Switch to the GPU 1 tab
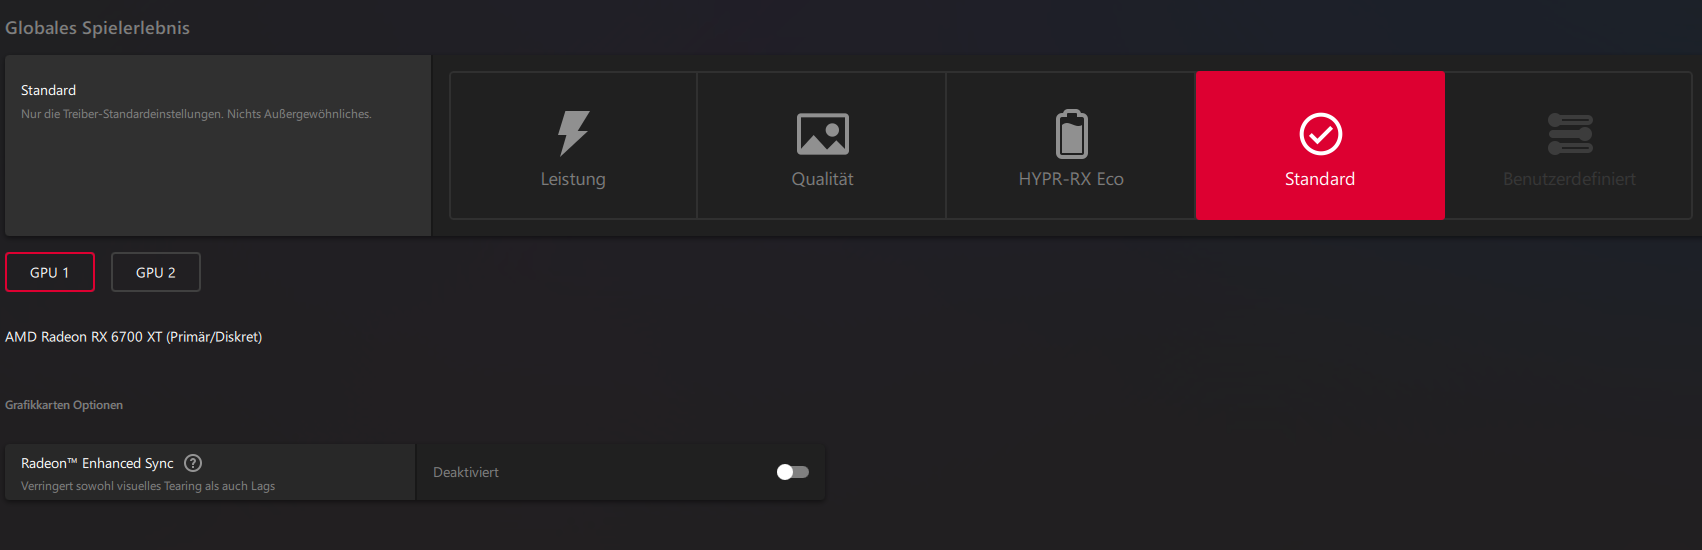 [x=50, y=272]
